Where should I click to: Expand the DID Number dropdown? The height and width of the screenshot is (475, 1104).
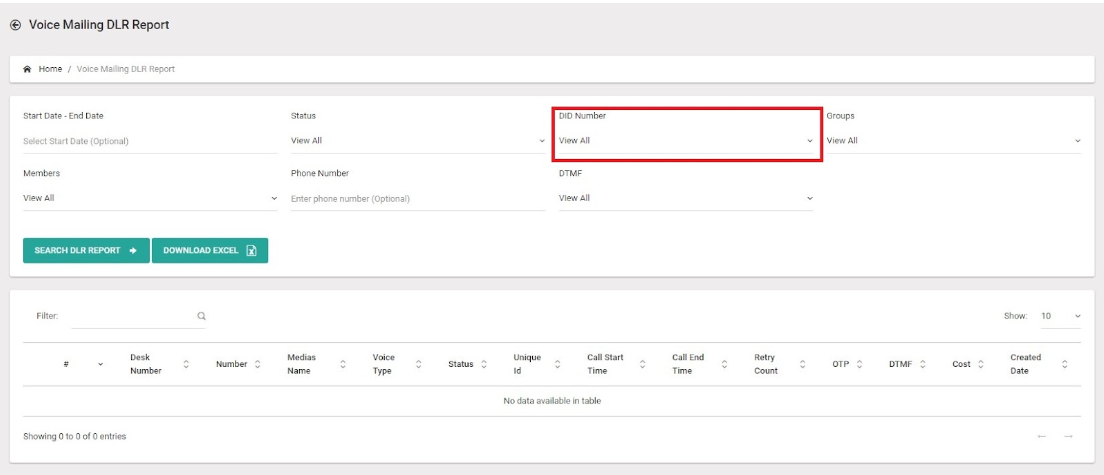point(686,141)
